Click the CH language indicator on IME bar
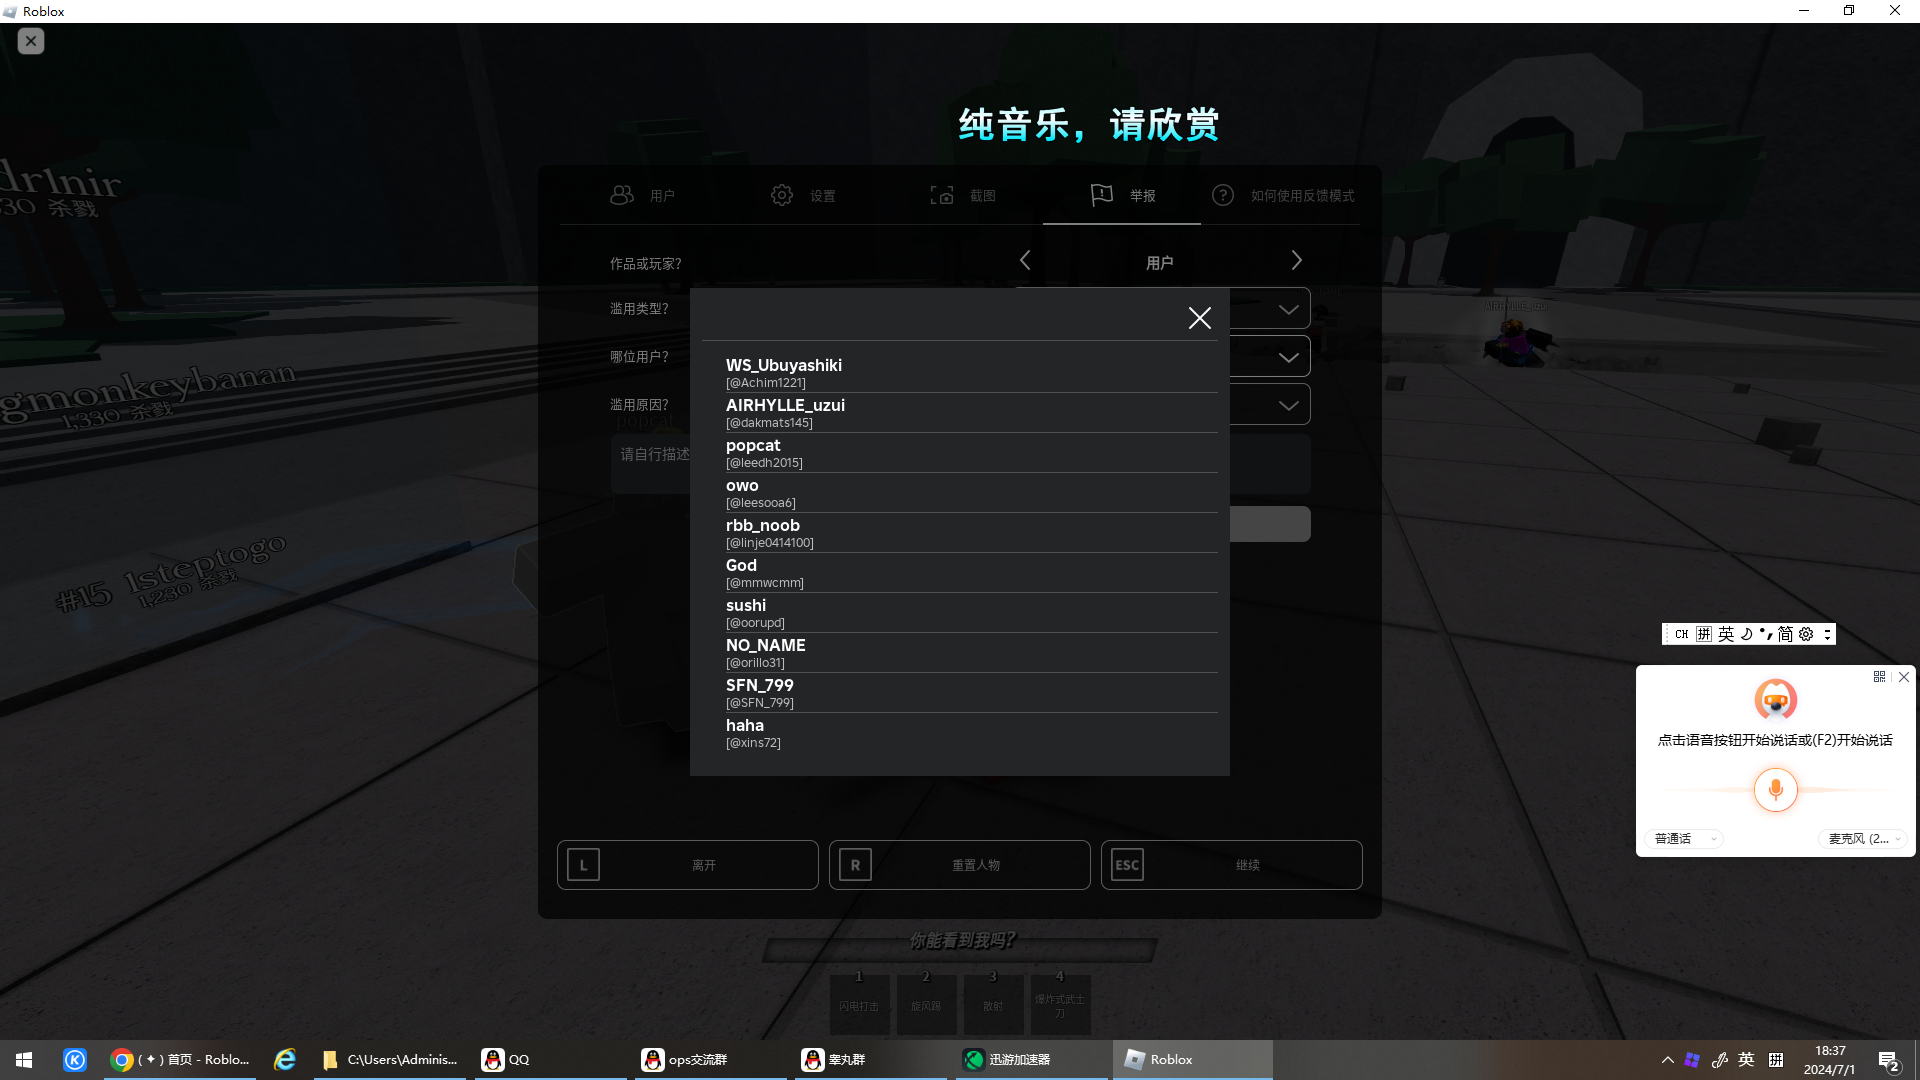Screen dimensions: 1920x1080 (x=1681, y=634)
